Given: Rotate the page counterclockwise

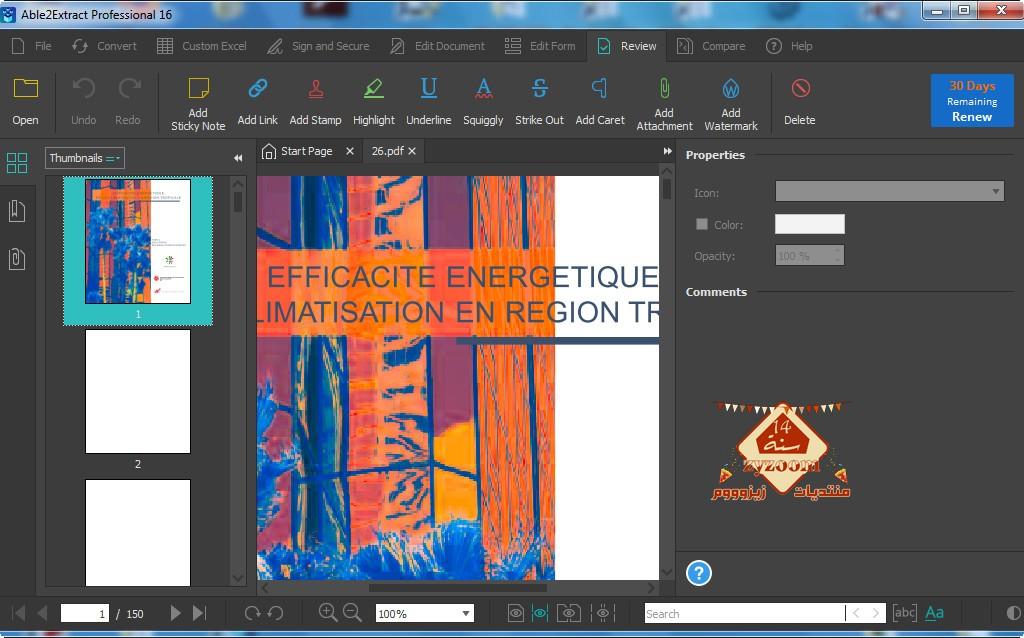Looking at the screenshot, I should click(276, 613).
